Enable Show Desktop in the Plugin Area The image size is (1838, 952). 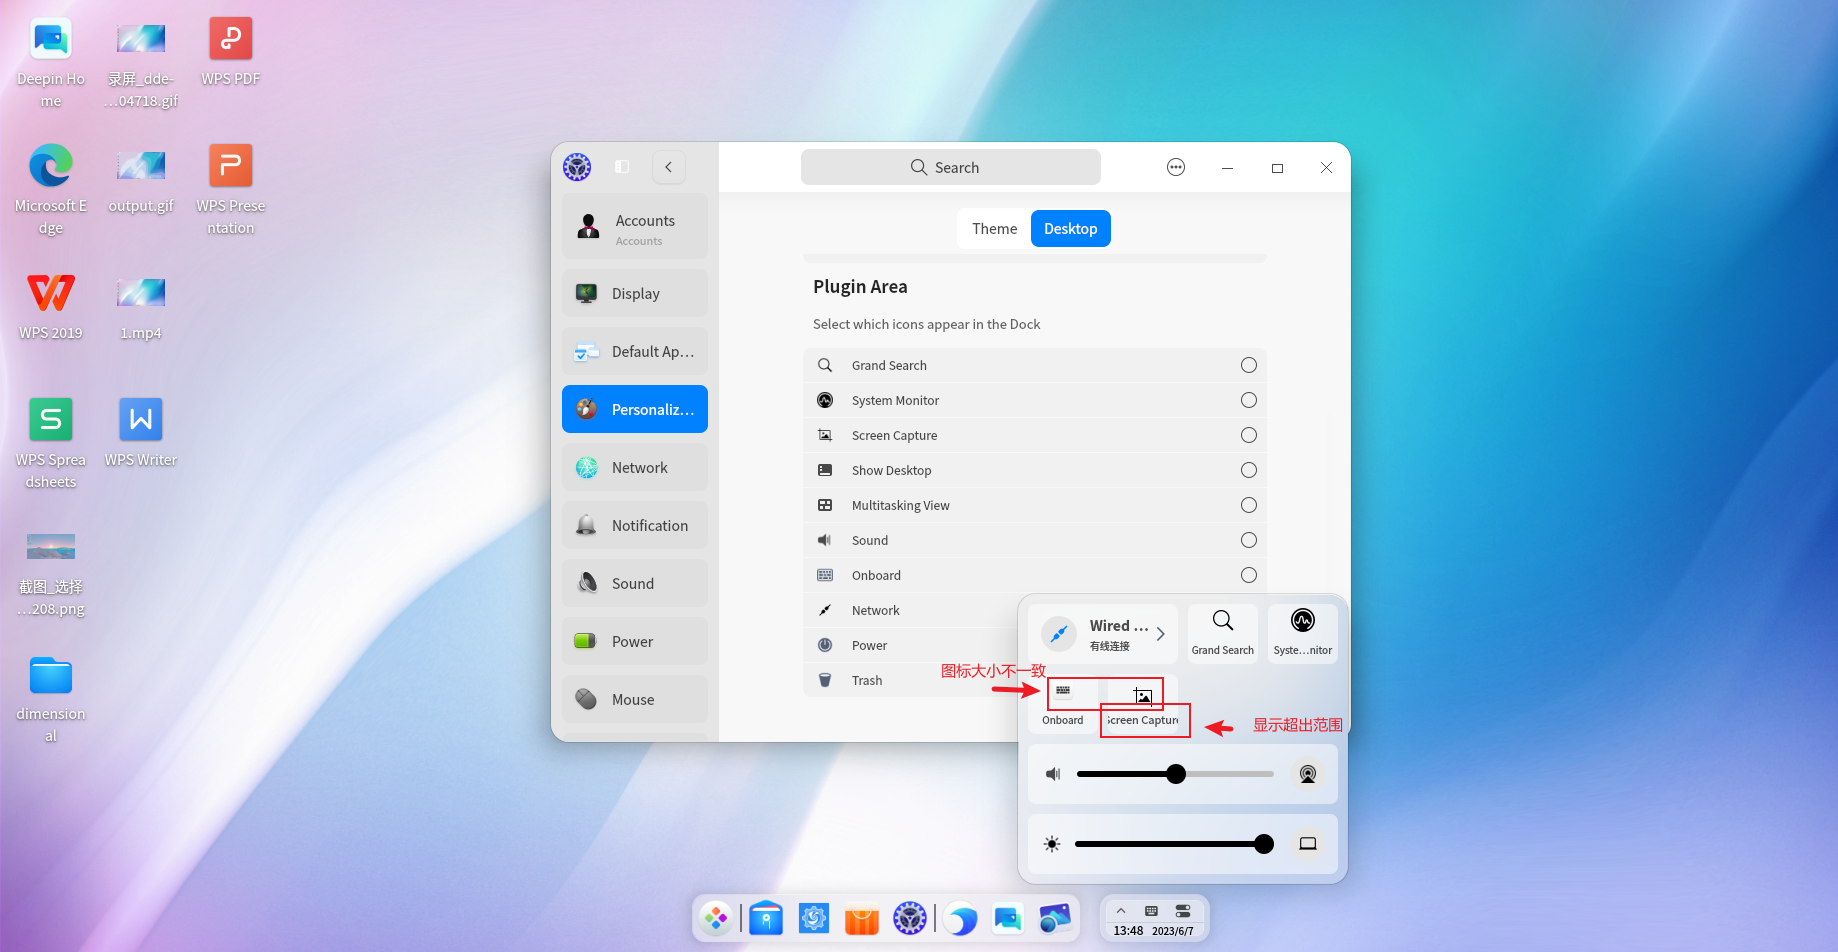tap(1248, 470)
